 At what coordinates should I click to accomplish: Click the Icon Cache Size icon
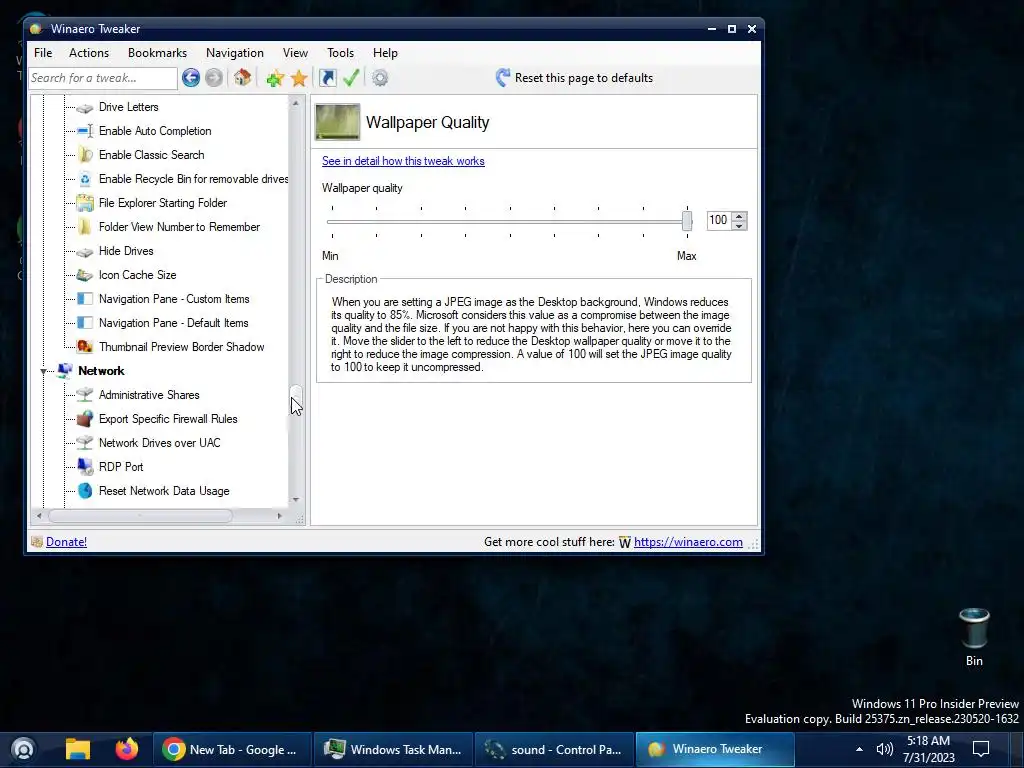tap(85, 275)
